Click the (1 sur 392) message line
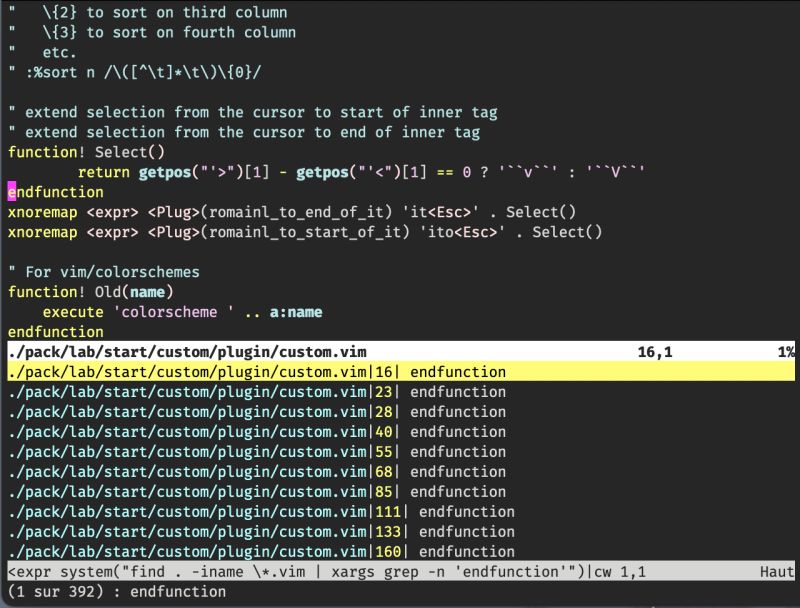This screenshot has height=608, width=800. [x=110, y=591]
